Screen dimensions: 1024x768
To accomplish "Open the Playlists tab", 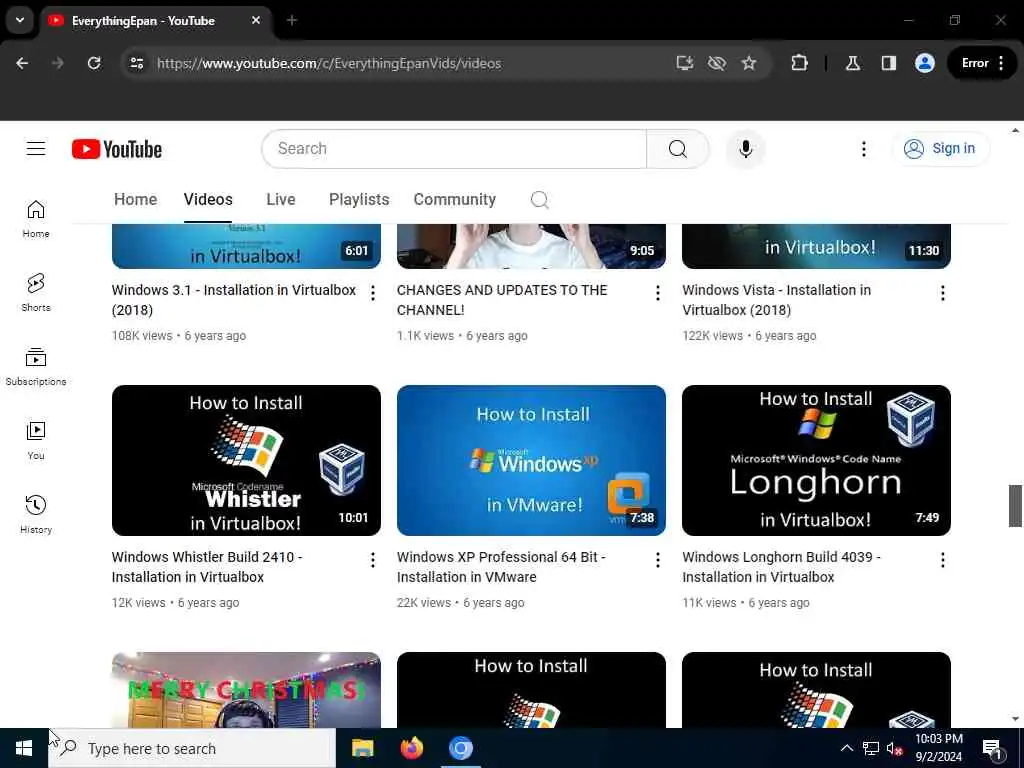I will 359,199.
